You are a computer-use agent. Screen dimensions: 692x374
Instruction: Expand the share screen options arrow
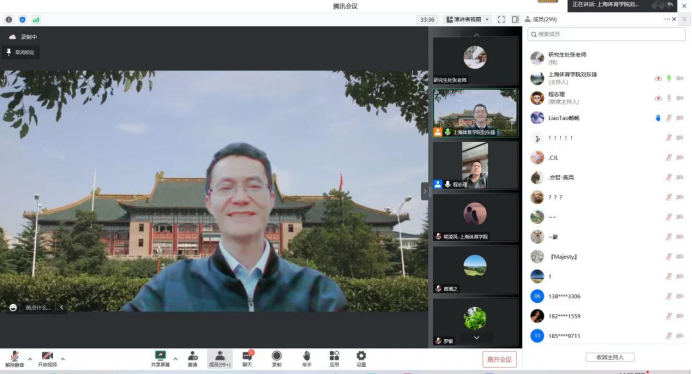click(175, 359)
